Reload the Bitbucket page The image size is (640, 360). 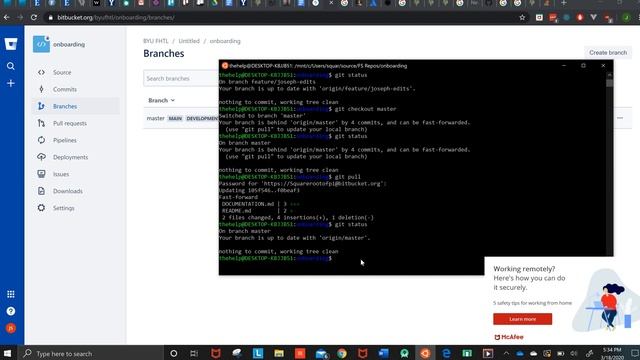34,18
